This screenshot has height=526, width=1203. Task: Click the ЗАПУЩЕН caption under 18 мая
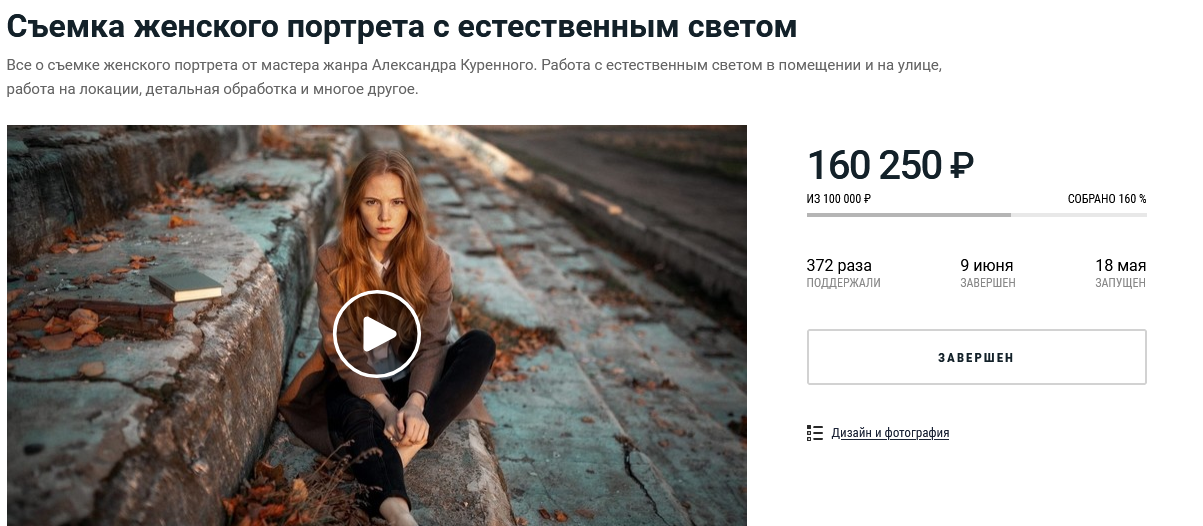coord(1119,283)
